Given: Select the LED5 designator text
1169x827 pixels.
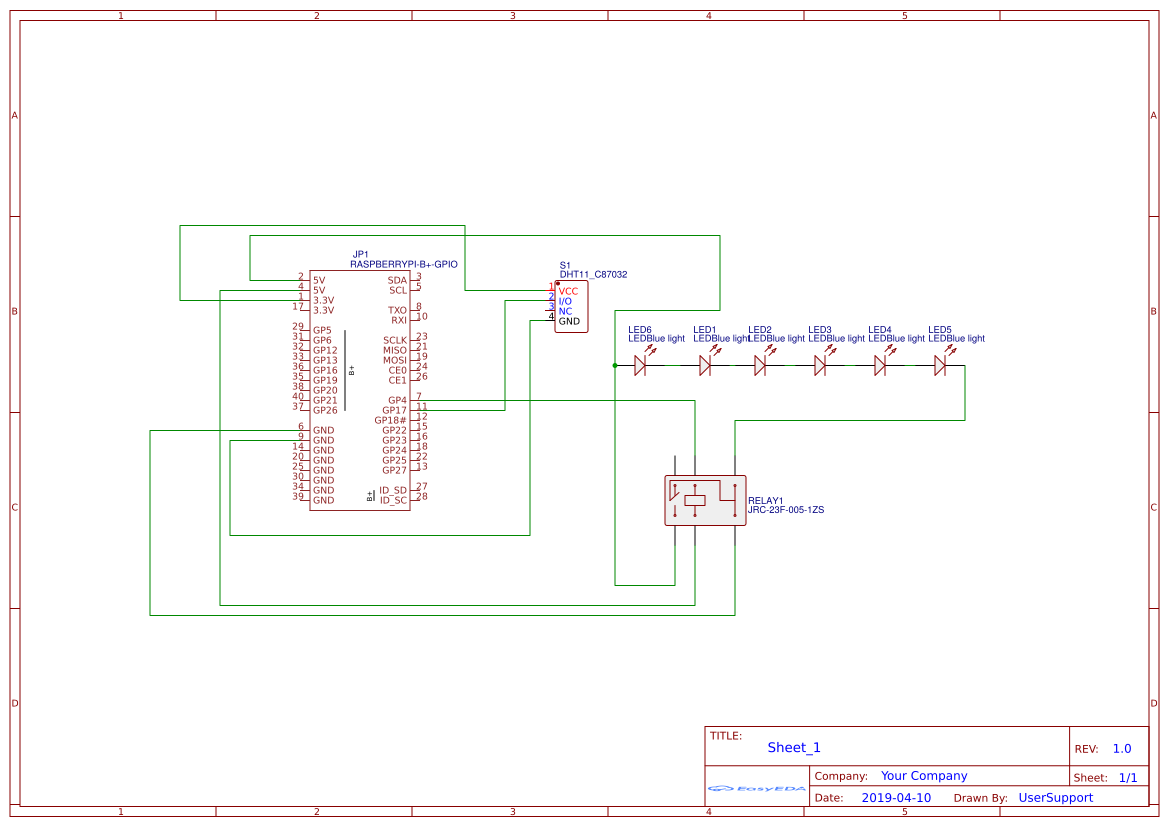Looking at the screenshot, I should (940, 330).
